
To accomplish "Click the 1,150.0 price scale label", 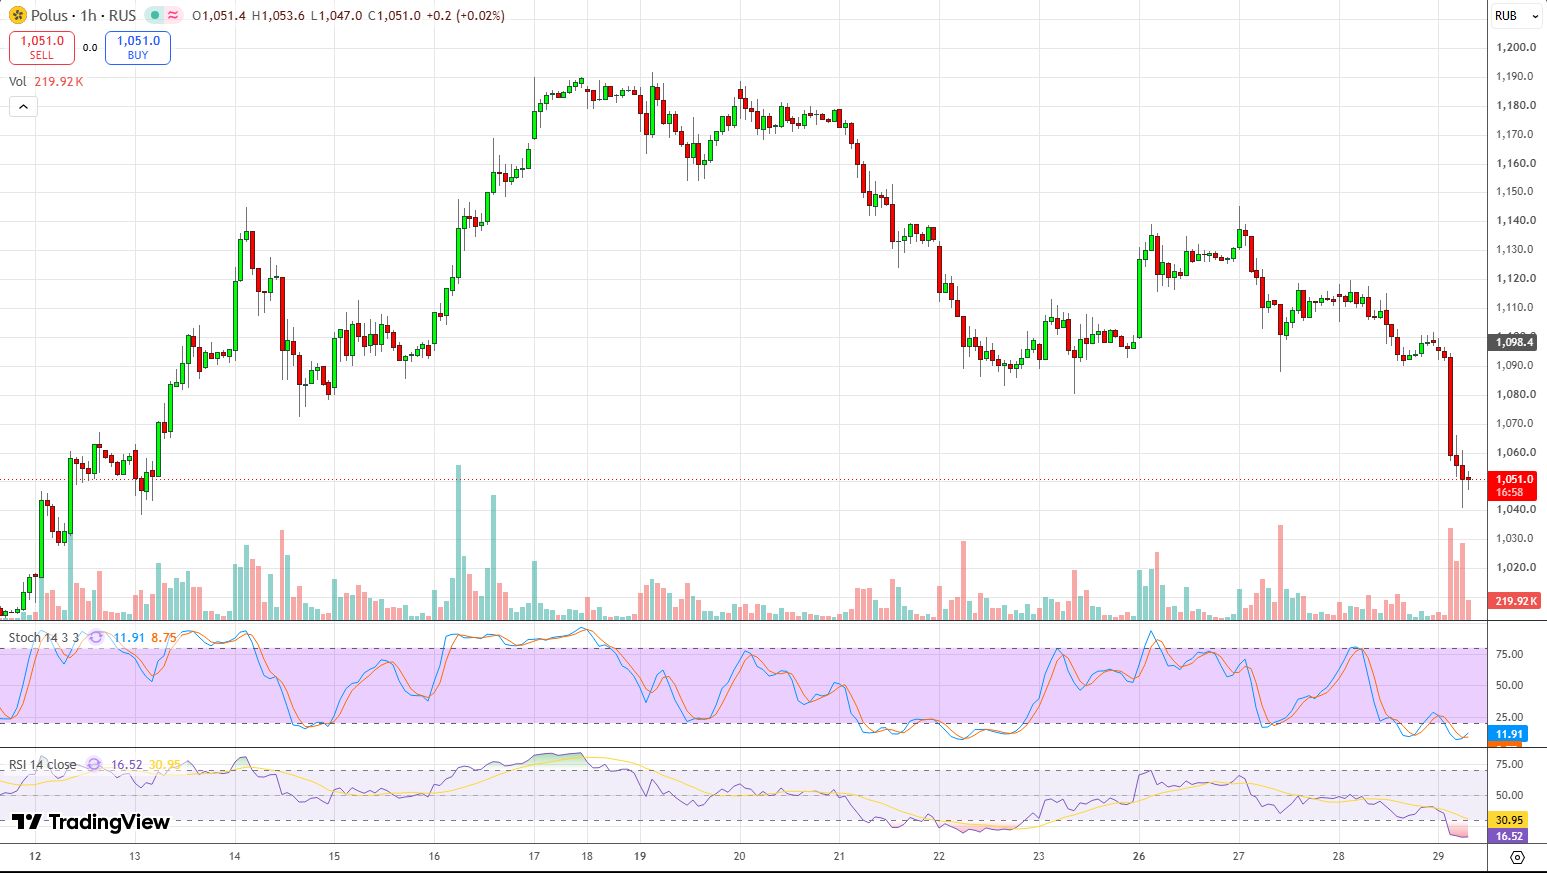I will pos(1516,191).
